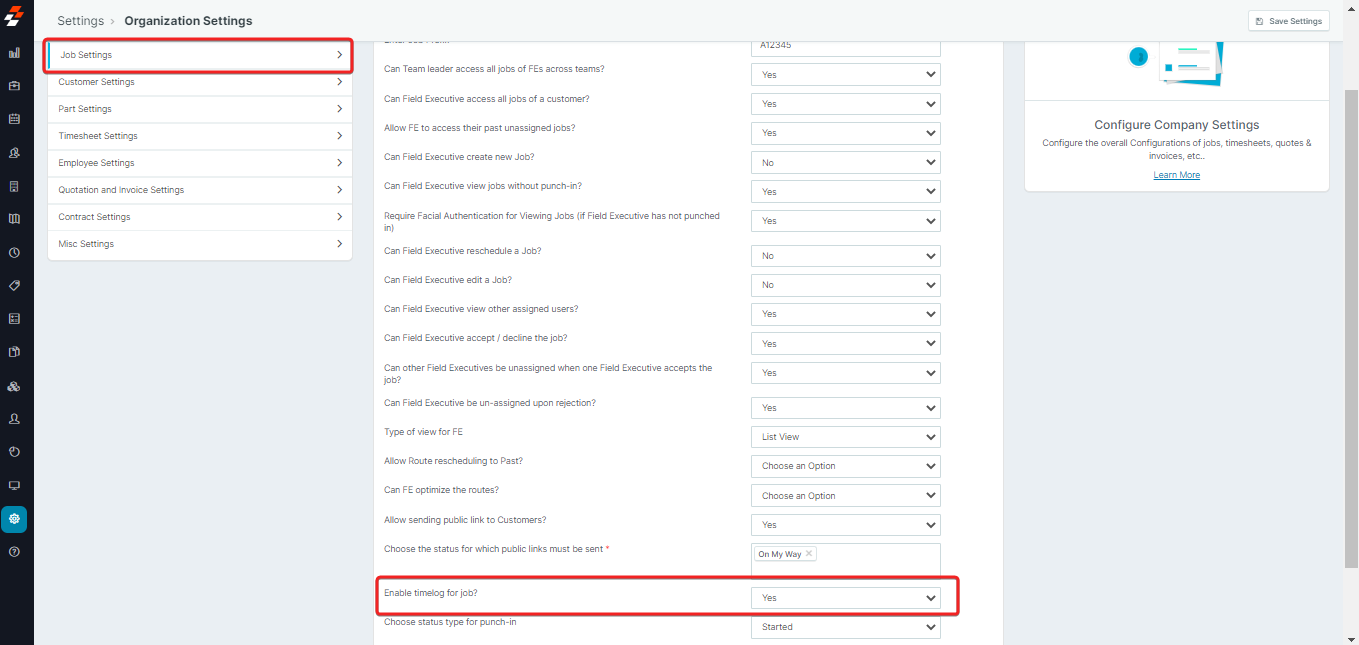1359x645 pixels.
Task: Open the monitor screen icon in sidebar
Action: click(x=14, y=485)
